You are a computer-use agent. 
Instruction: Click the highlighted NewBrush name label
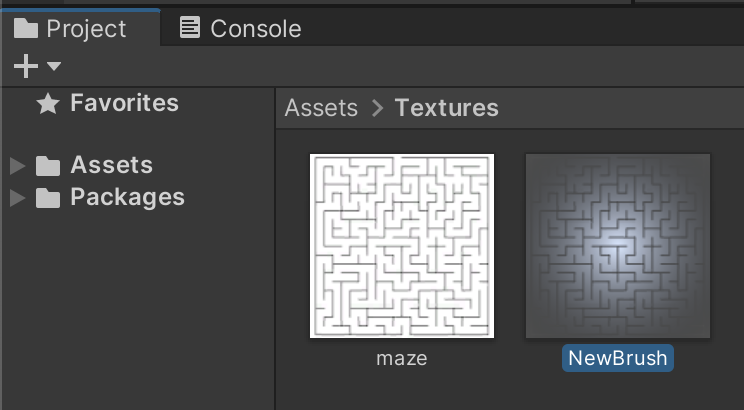617,358
